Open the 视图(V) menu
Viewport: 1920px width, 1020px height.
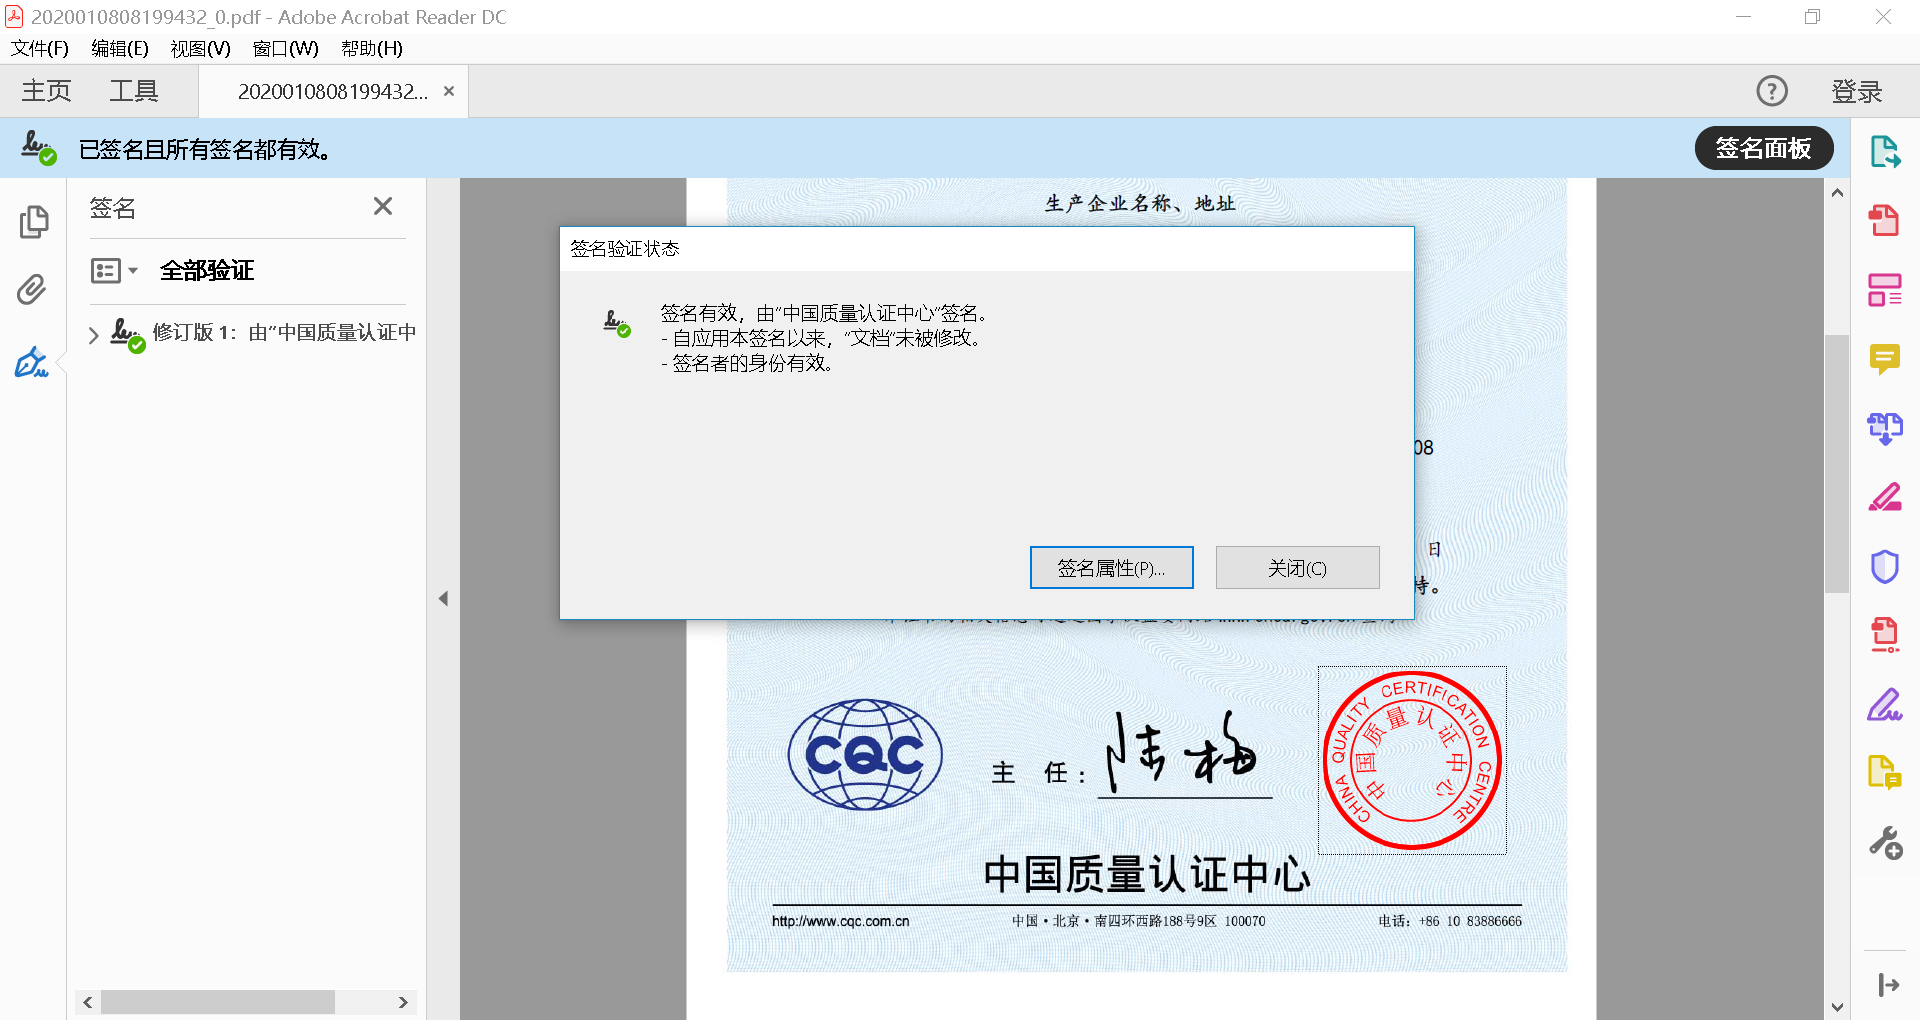tap(200, 48)
